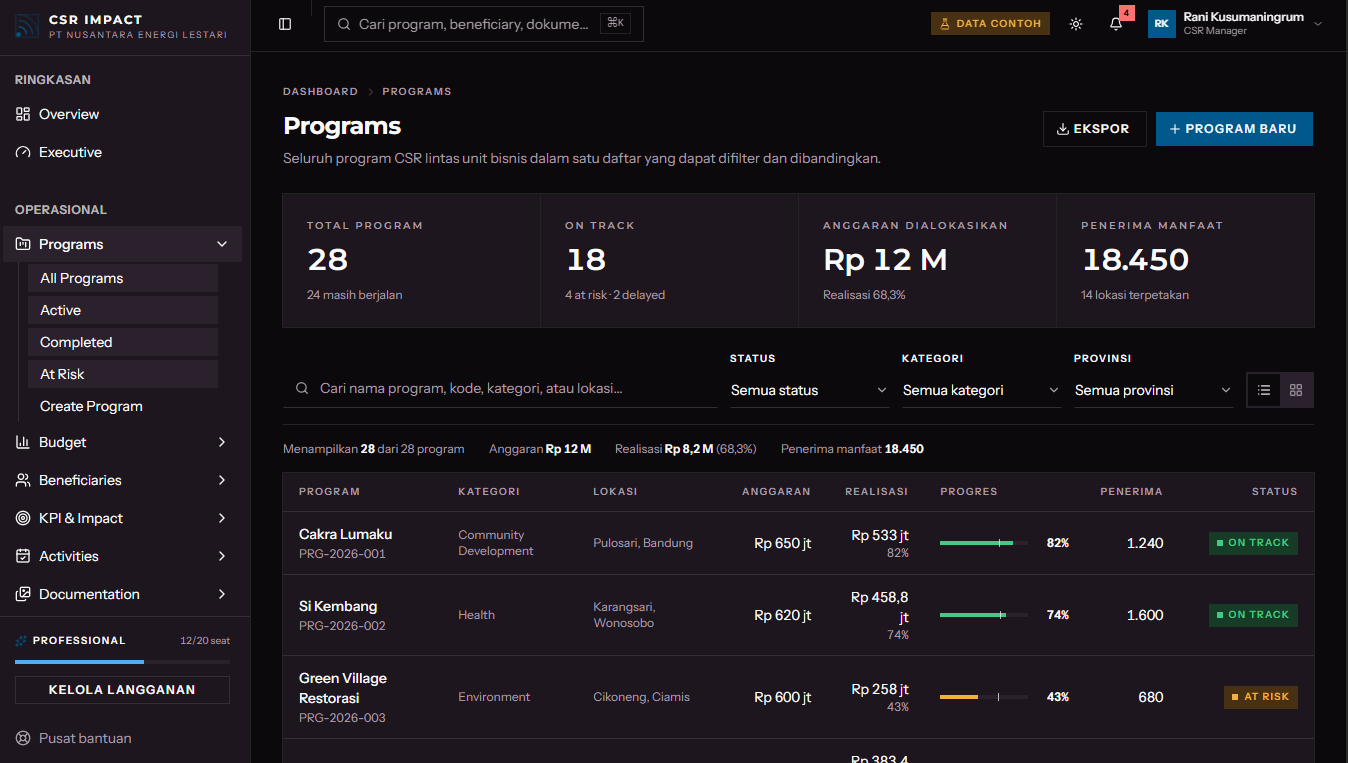
Task: Click Cakra Lumaku progress bar
Action: tap(984, 543)
